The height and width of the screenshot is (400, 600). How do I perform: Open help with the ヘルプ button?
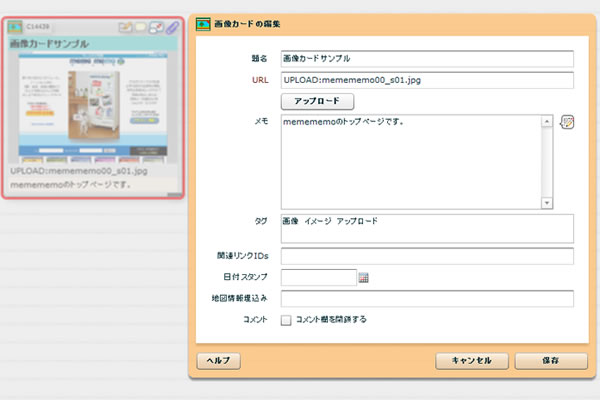coord(218,360)
